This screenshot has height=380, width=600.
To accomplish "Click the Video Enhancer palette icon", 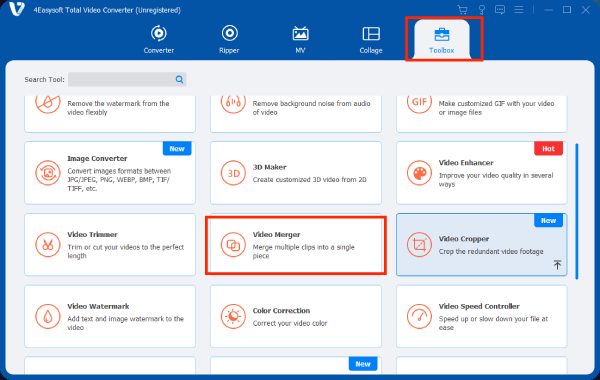I will click(x=419, y=173).
